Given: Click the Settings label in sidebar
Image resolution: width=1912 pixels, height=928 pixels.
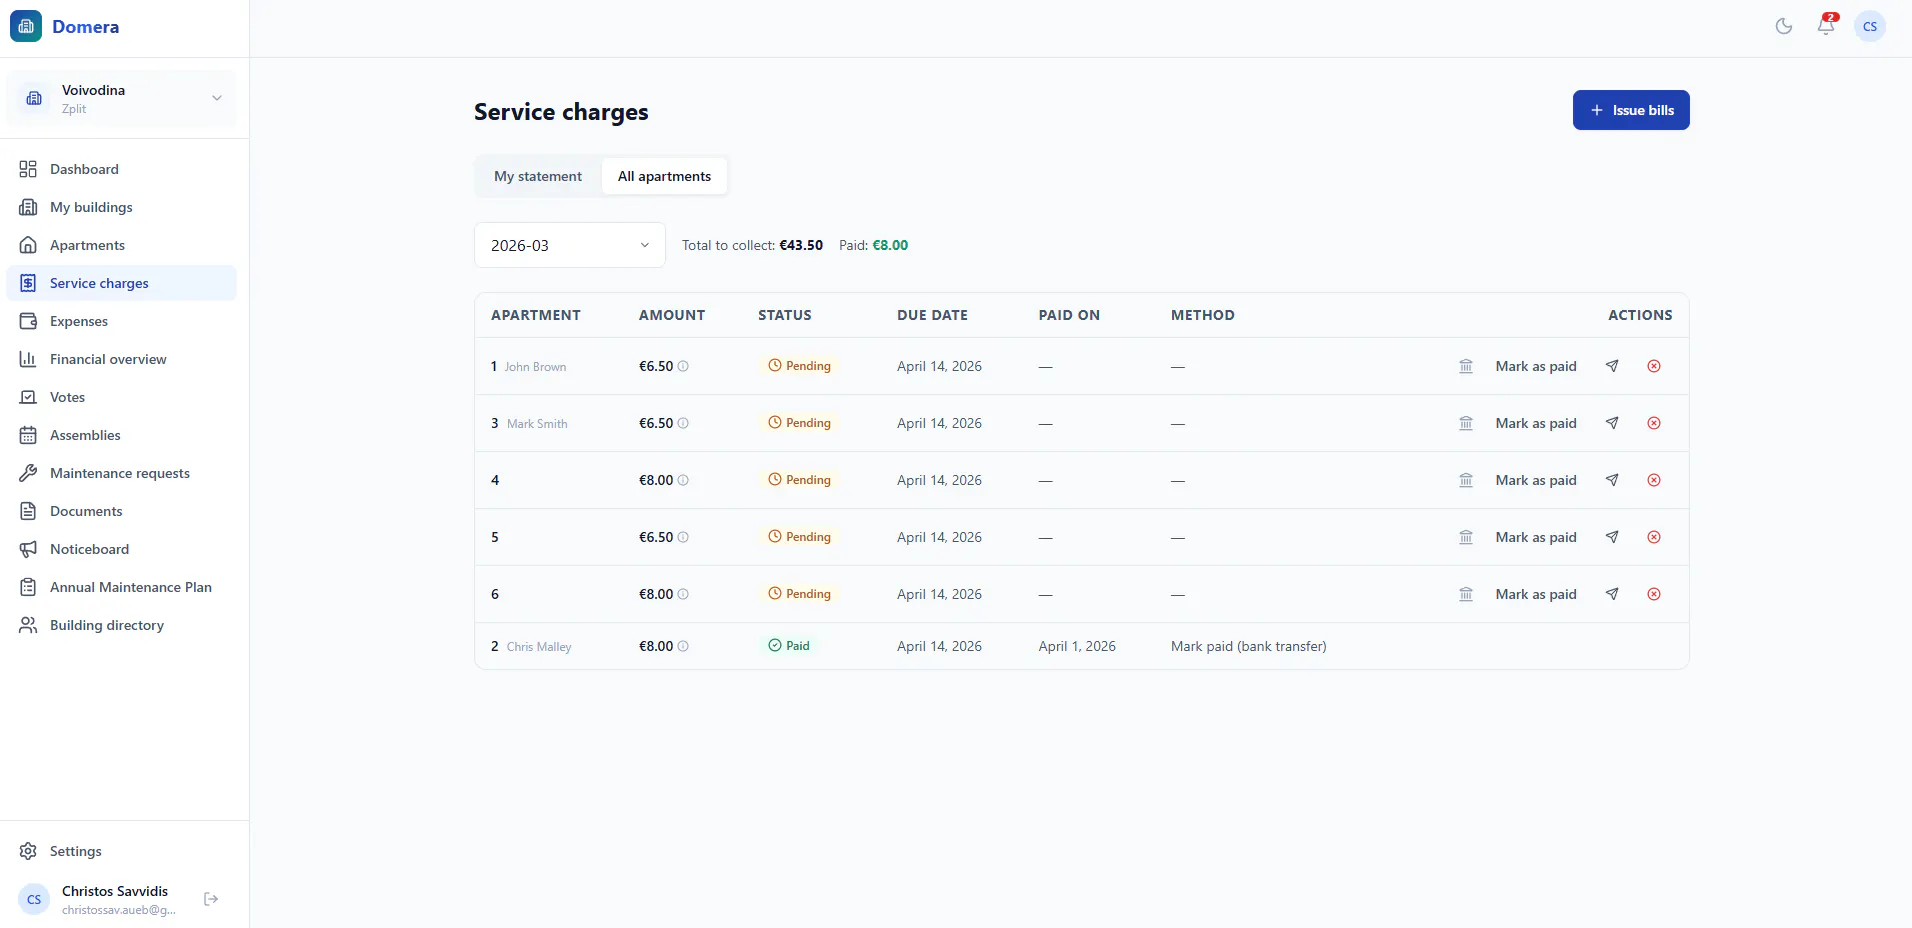Looking at the screenshot, I should 76,851.
